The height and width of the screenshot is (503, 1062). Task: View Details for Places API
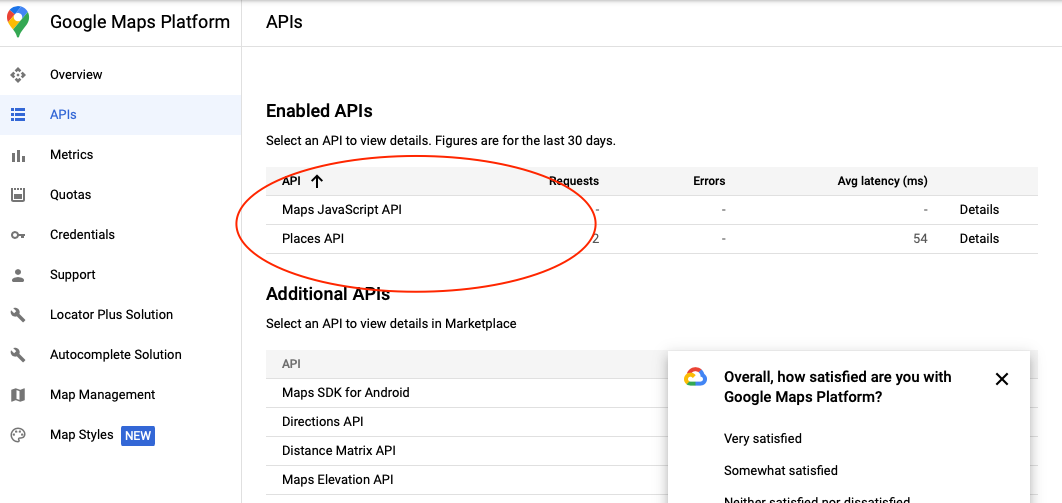pyautogui.click(x=979, y=238)
